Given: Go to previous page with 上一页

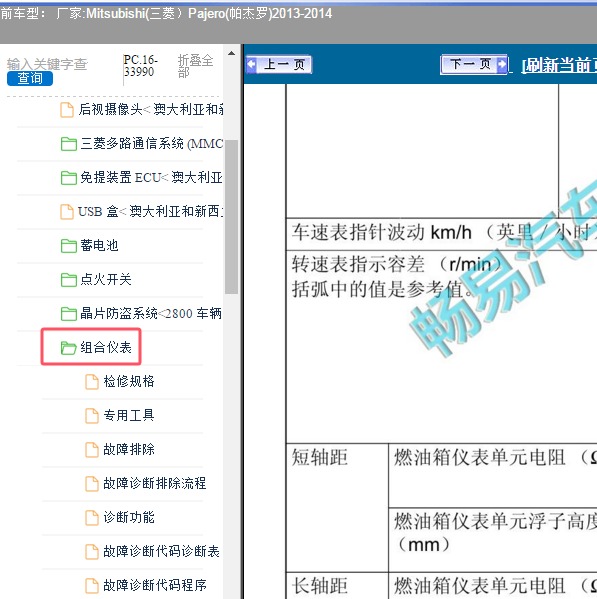Looking at the screenshot, I should [279, 65].
